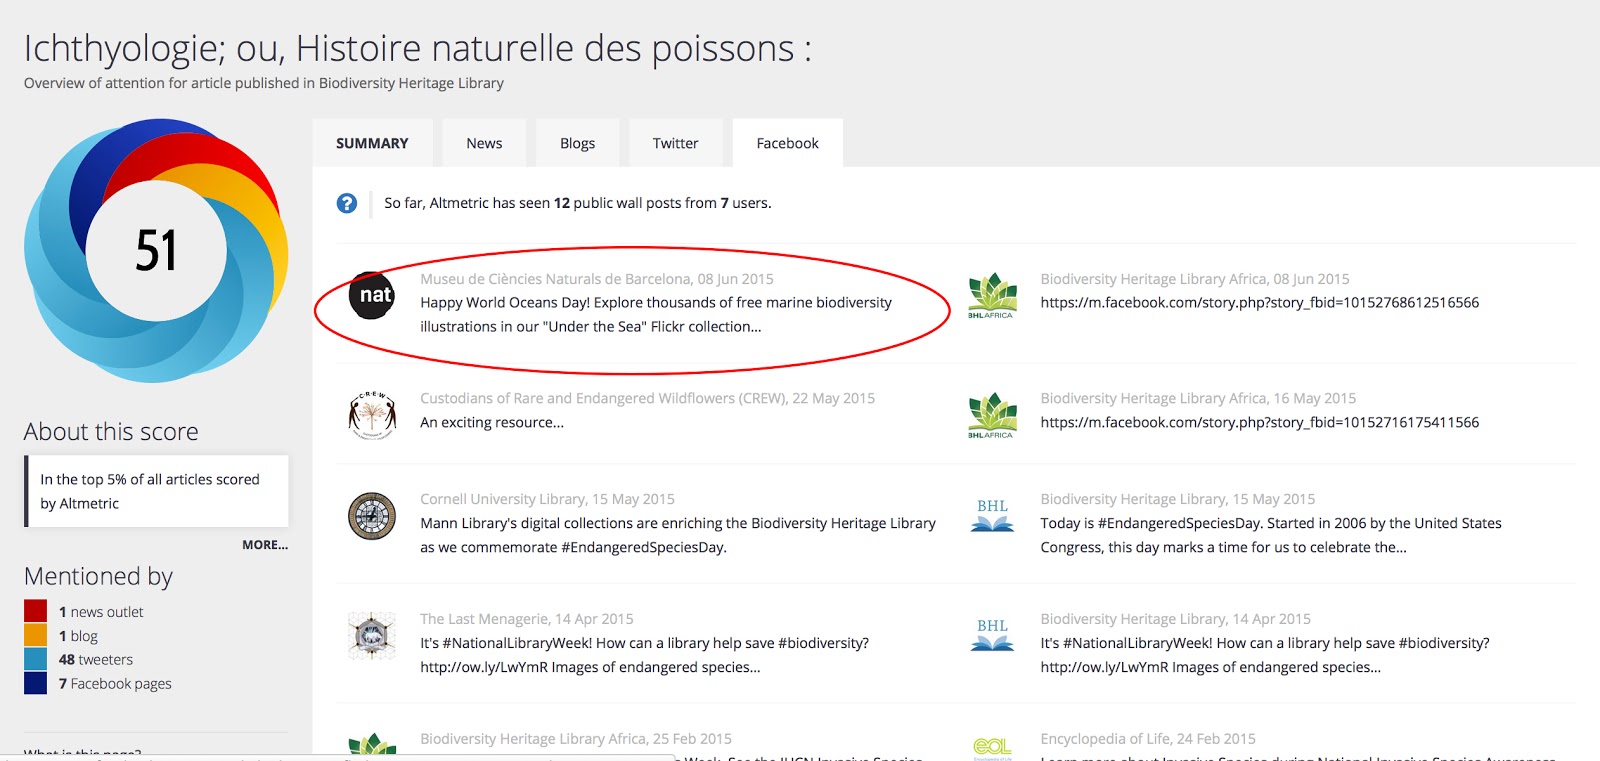The height and width of the screenshot is (761, 1600).
Task: Switch to the Twitter tab
Action: [675, 143]
